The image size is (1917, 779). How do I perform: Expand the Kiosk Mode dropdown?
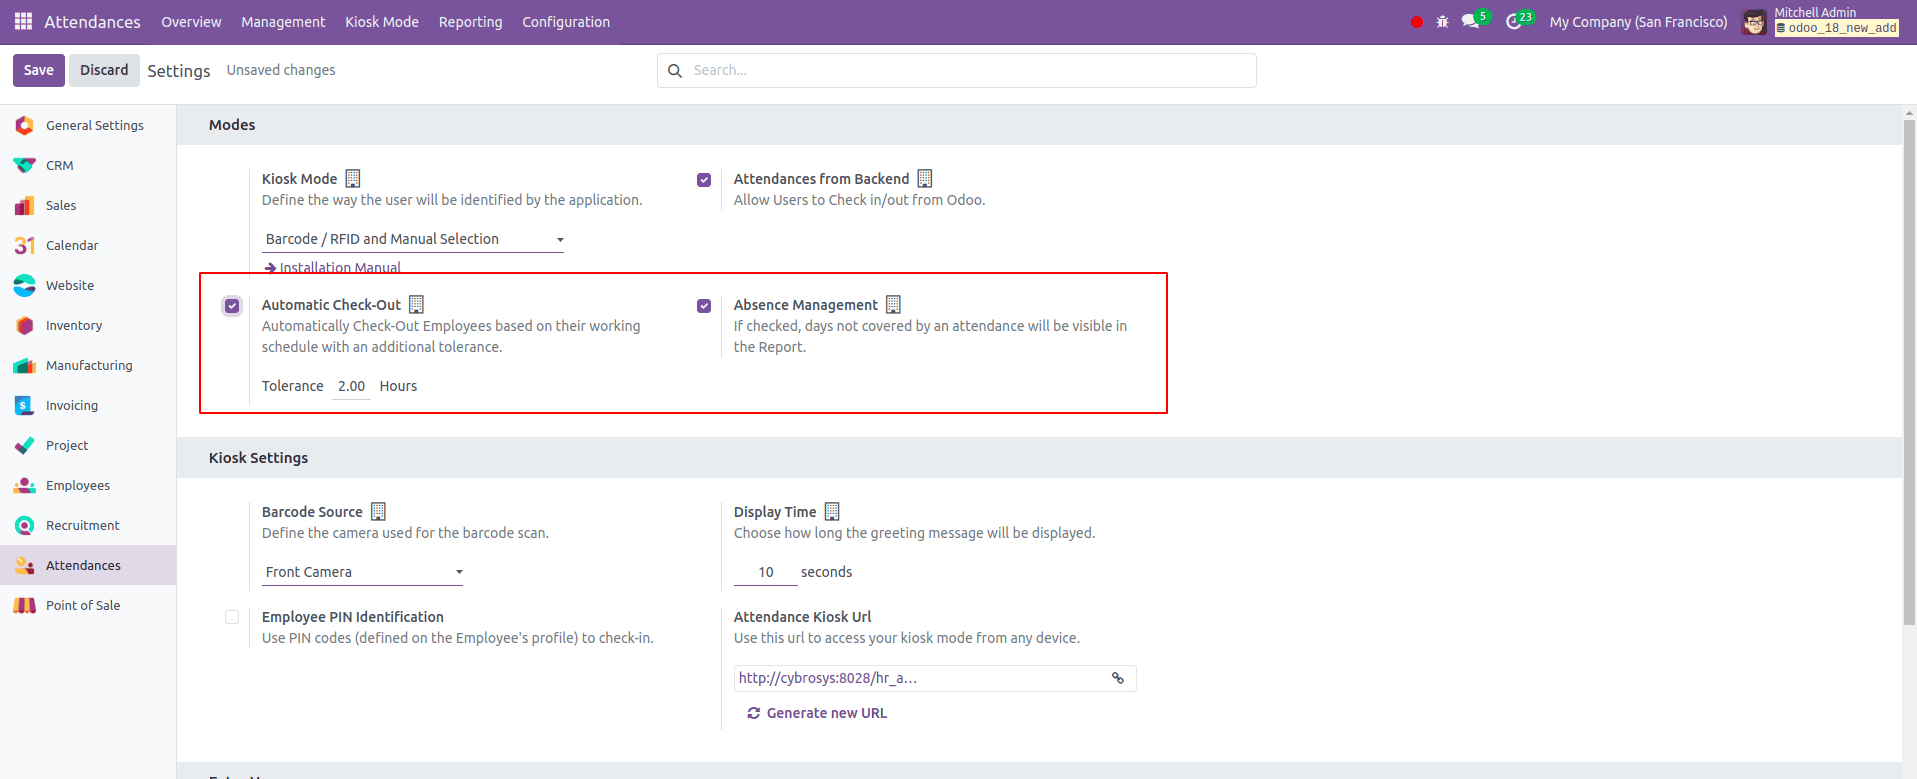[x=413, y=239]
